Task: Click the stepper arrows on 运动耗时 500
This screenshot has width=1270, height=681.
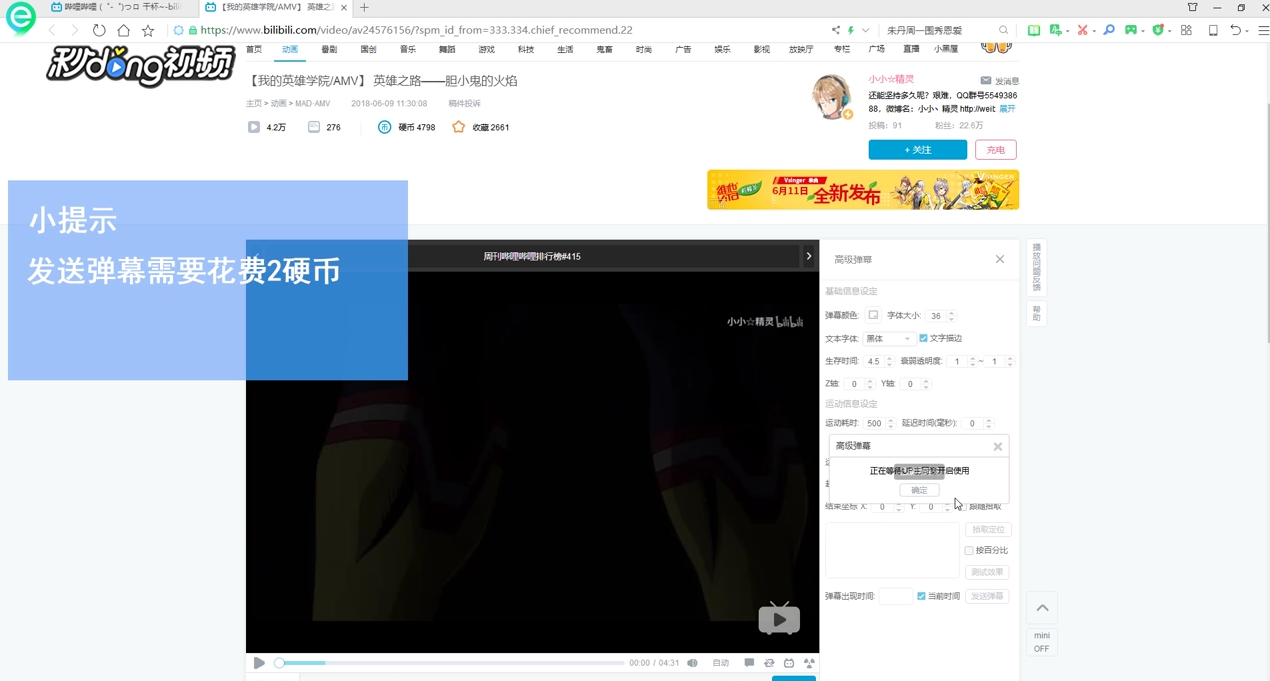Action: click(890, 423)
